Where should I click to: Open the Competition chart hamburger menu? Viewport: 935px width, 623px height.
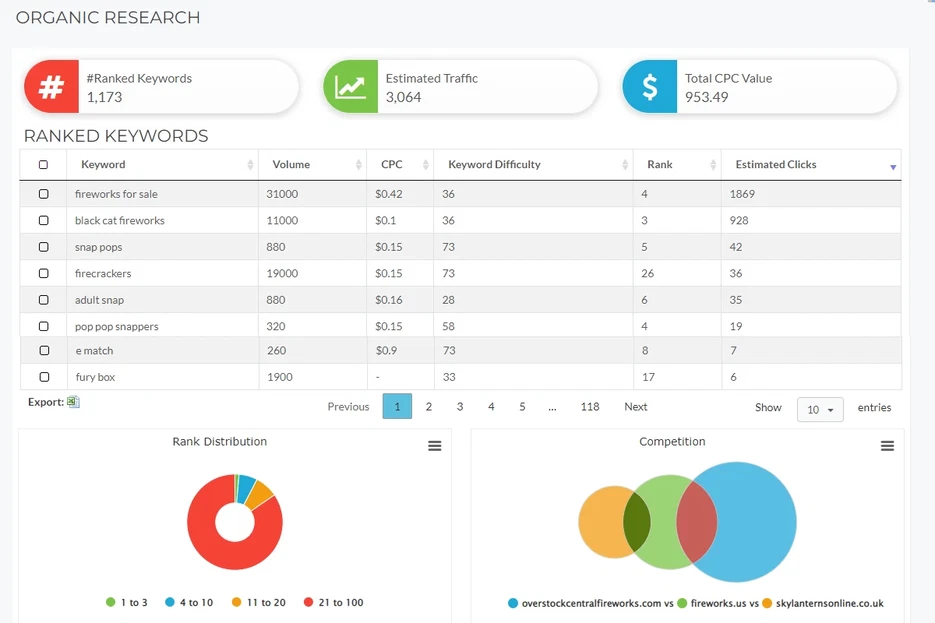point(887,446)
